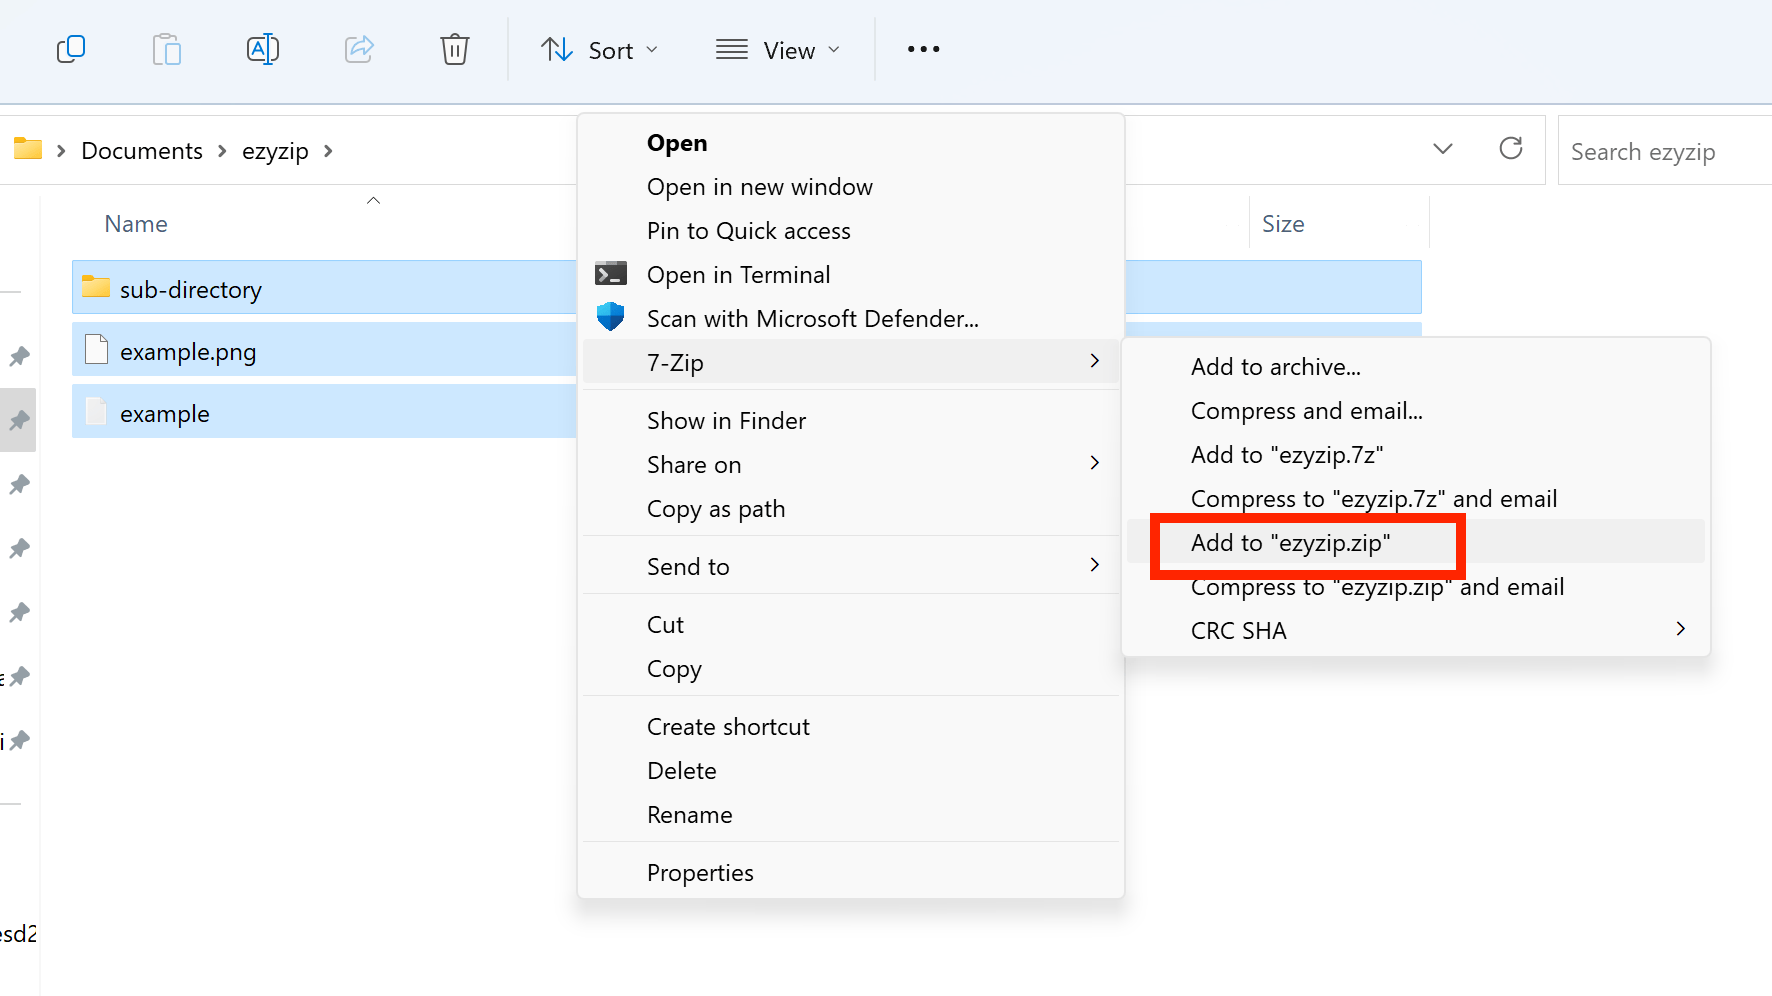The height and width of the screenshot is (996, 1772).
Task: Click Add to archive in the 7-Zip submenu
Action: click(x=1275, y=366)
